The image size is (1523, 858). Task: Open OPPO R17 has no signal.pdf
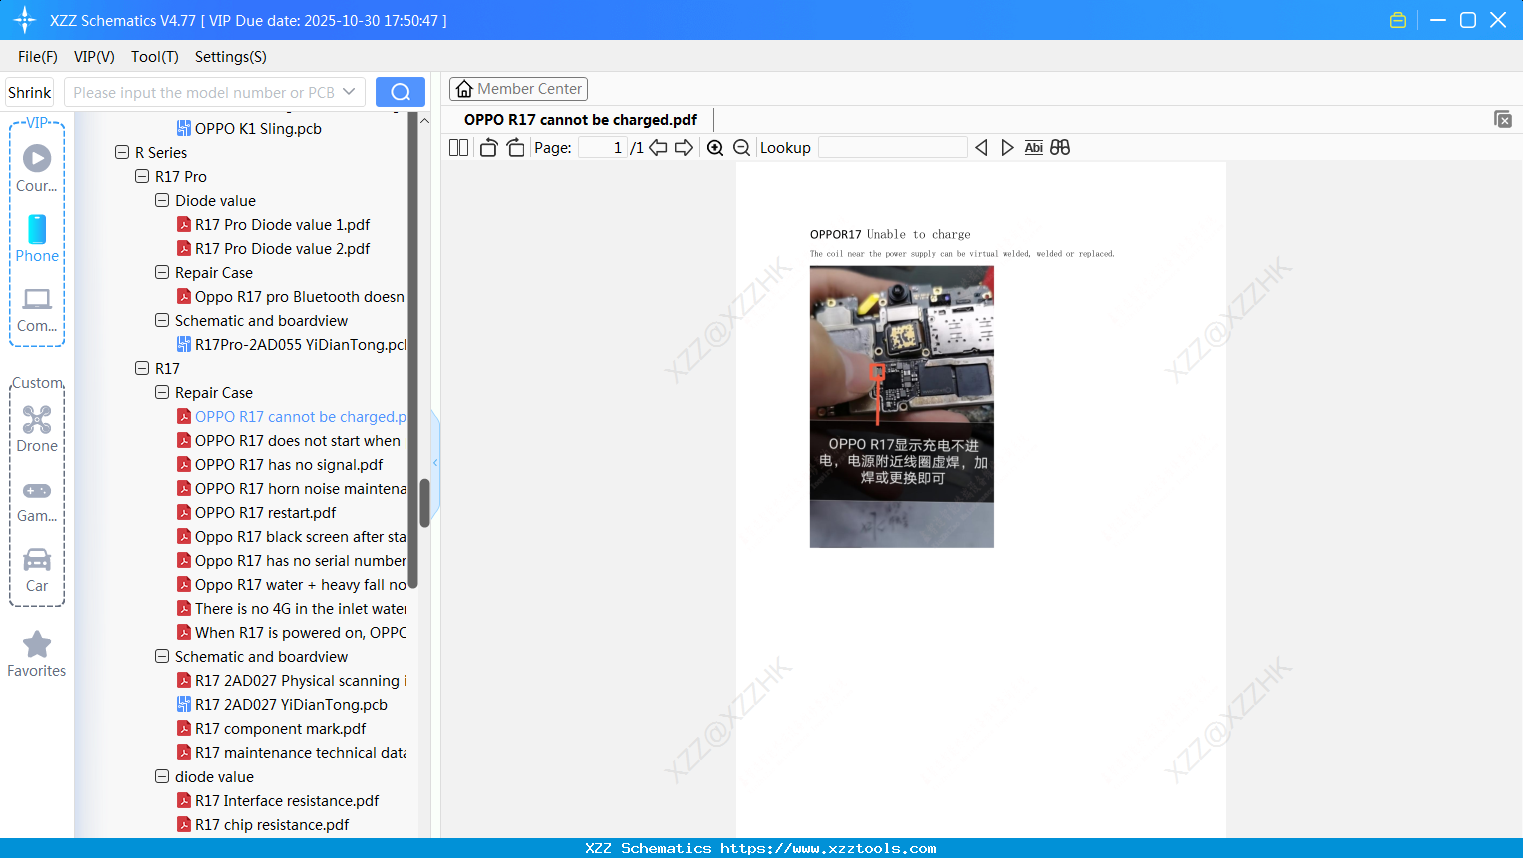click(289, 465)
